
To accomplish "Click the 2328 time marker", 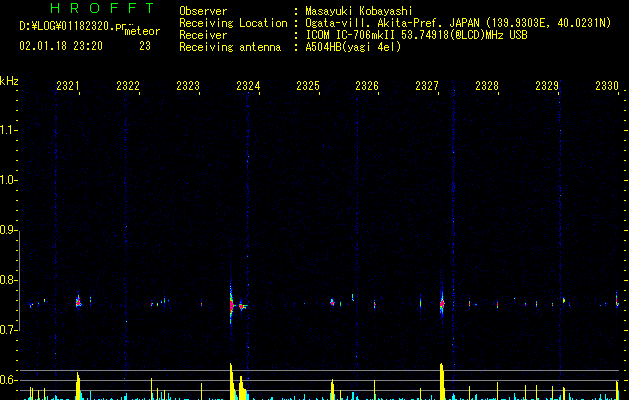I will [487, 85].
